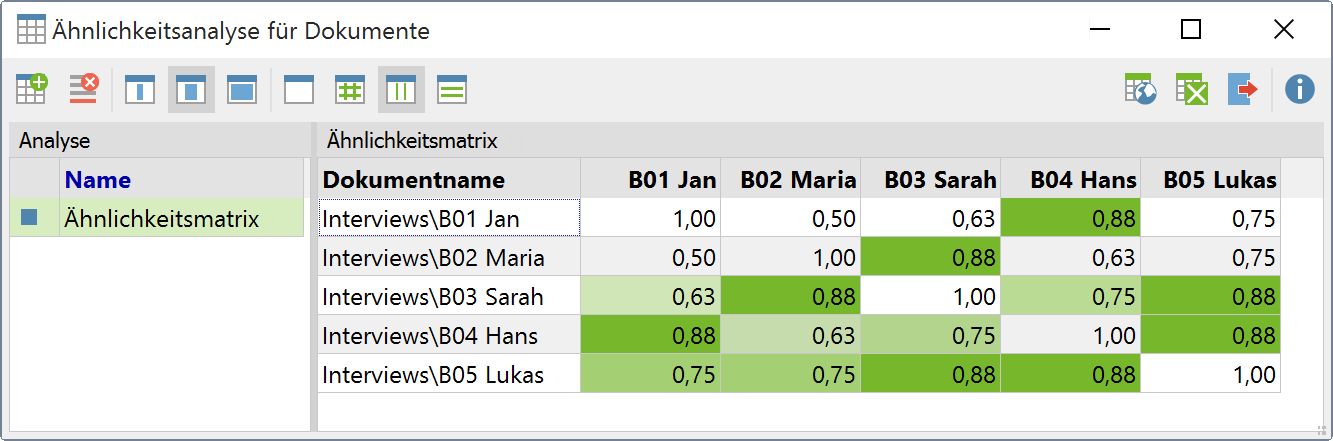
Task: Select the Interviews\B05 Lukas row label
Action: [x=433, y=374]
